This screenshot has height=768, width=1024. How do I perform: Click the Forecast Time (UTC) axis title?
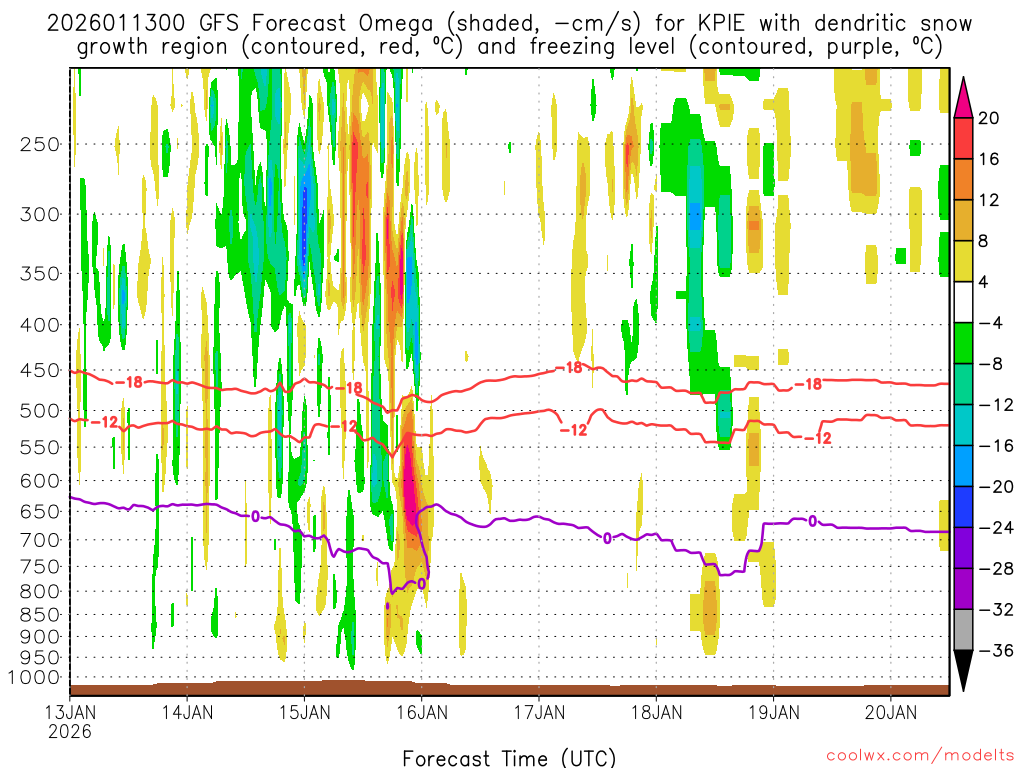[510, 757]
